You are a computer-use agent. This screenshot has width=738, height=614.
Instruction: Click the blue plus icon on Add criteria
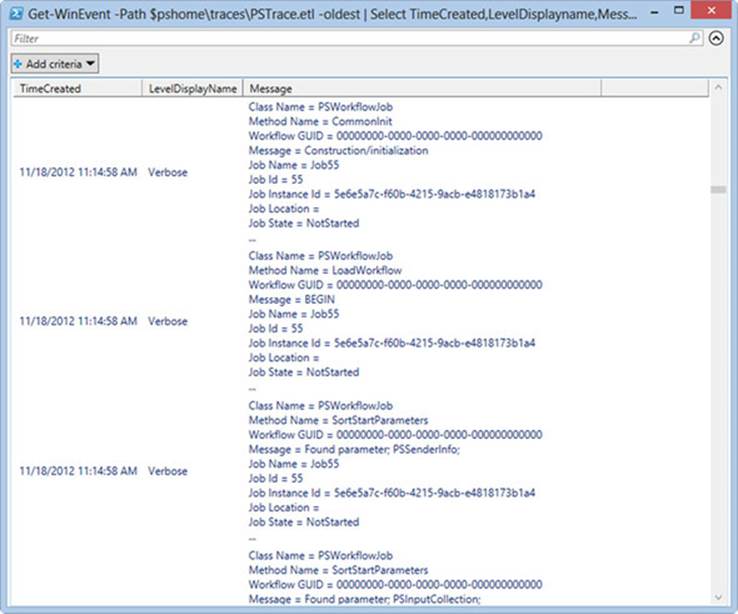click(x=17, y=64)
